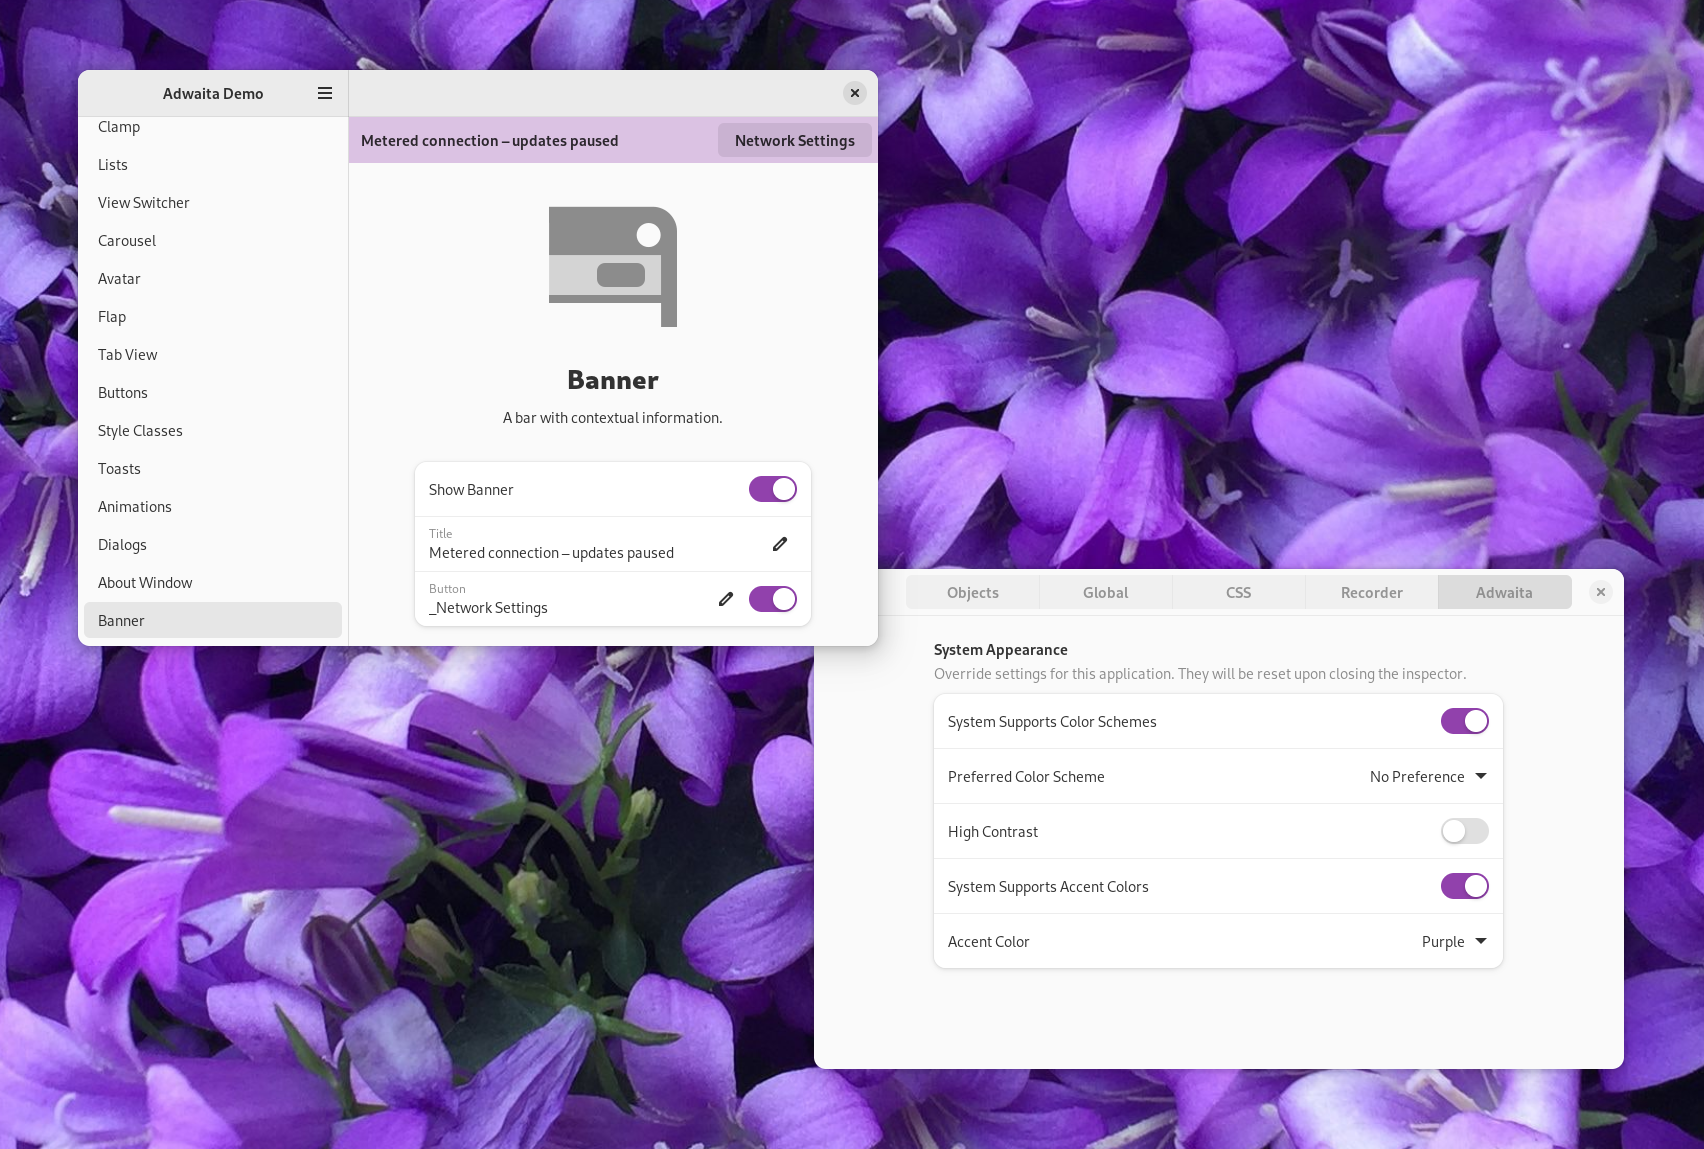Open the Adwaita Demo hamburger menu
Screen dimensions: 1704x1149
coord(325,93)
